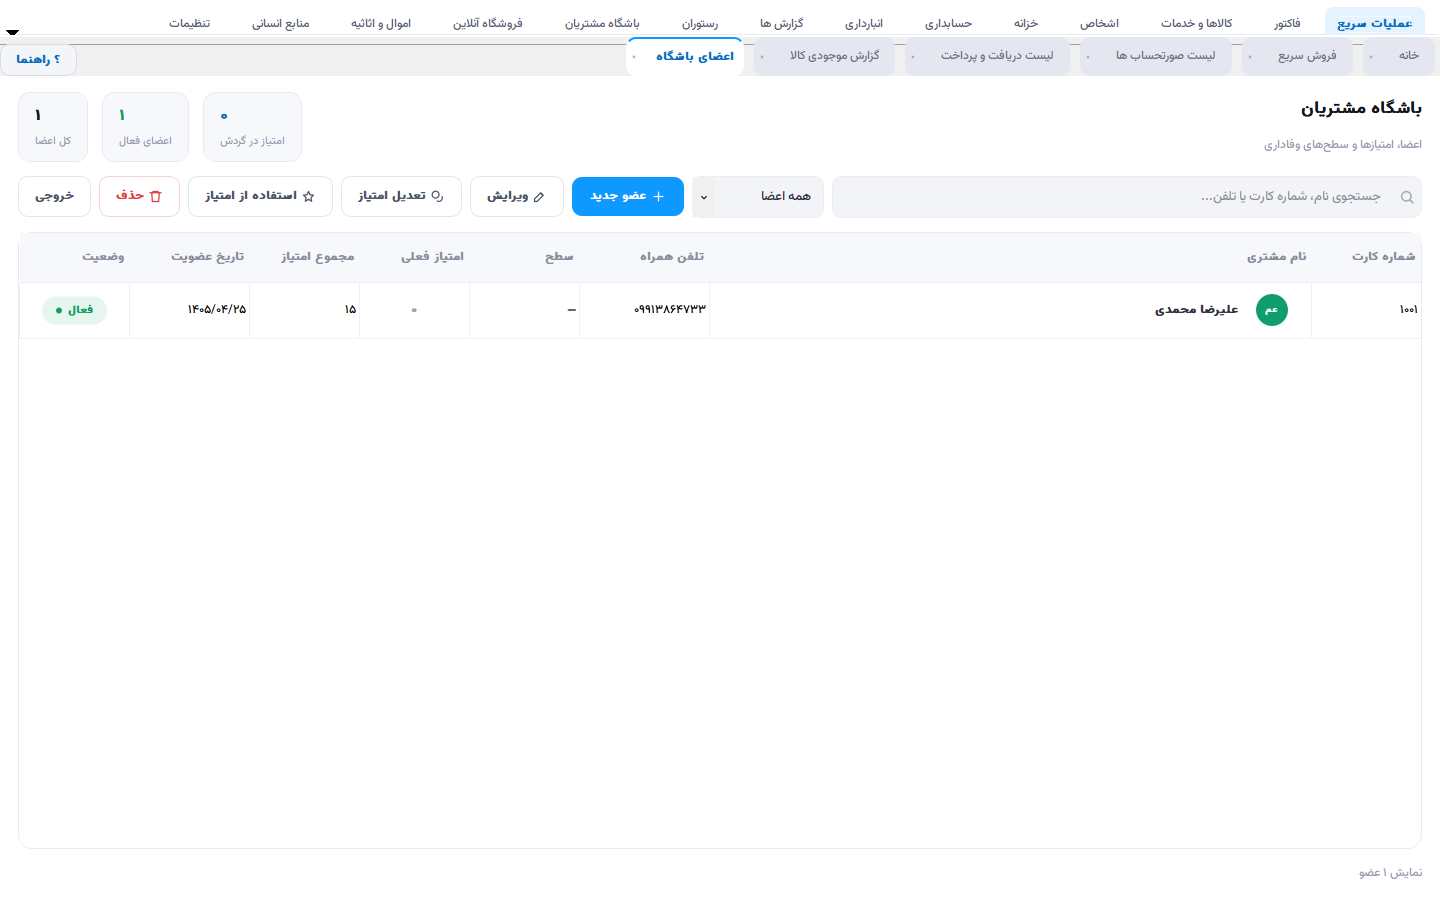1440x900 pixels.
Task: Close the فروش سریع tab
Action: pos(1250,57)
